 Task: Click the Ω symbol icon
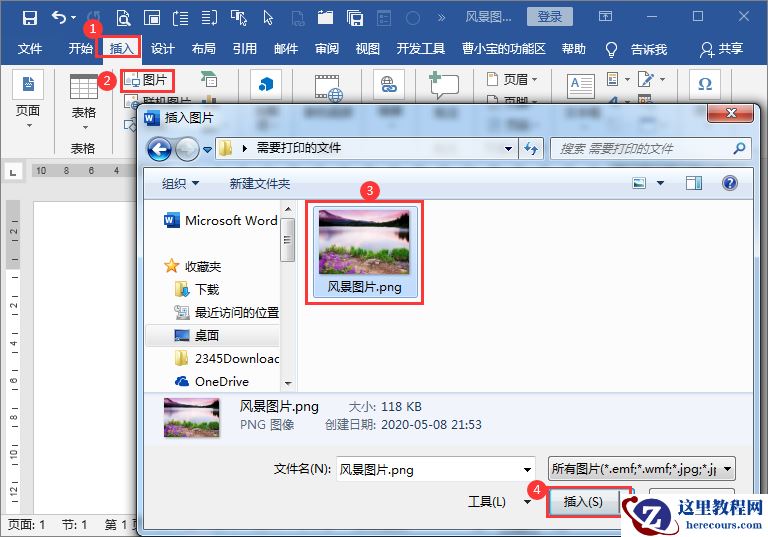point(705,84)
